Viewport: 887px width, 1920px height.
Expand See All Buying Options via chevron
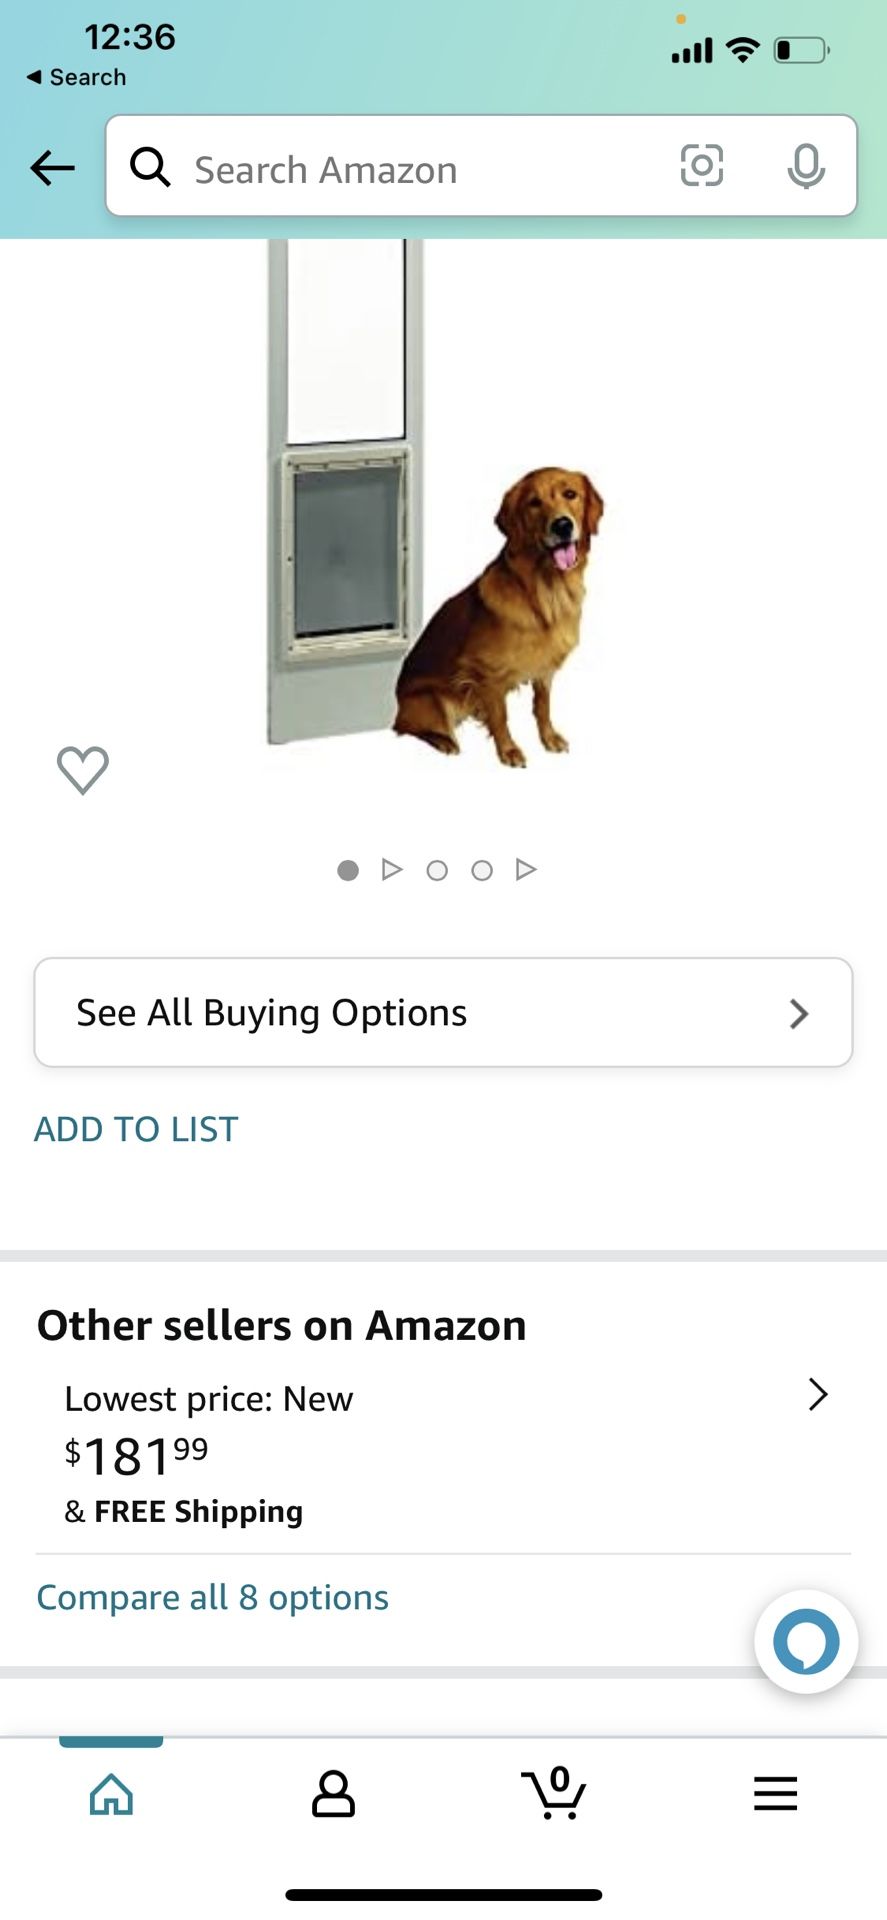point(798,1013)
